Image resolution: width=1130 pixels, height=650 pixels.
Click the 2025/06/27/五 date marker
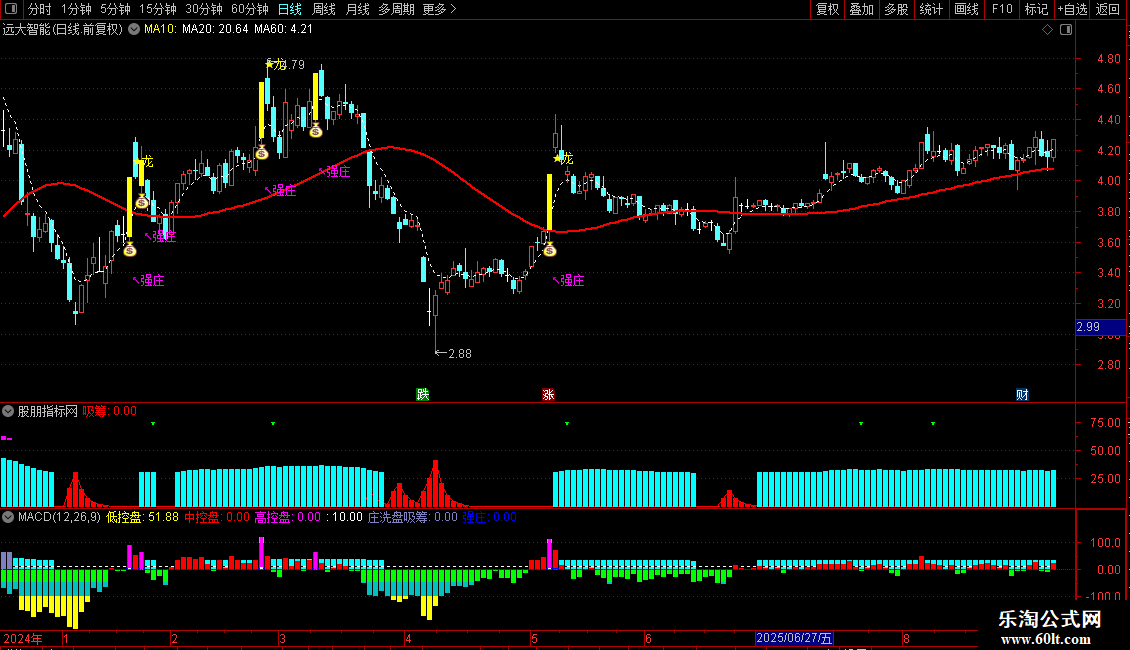[794, 638]
